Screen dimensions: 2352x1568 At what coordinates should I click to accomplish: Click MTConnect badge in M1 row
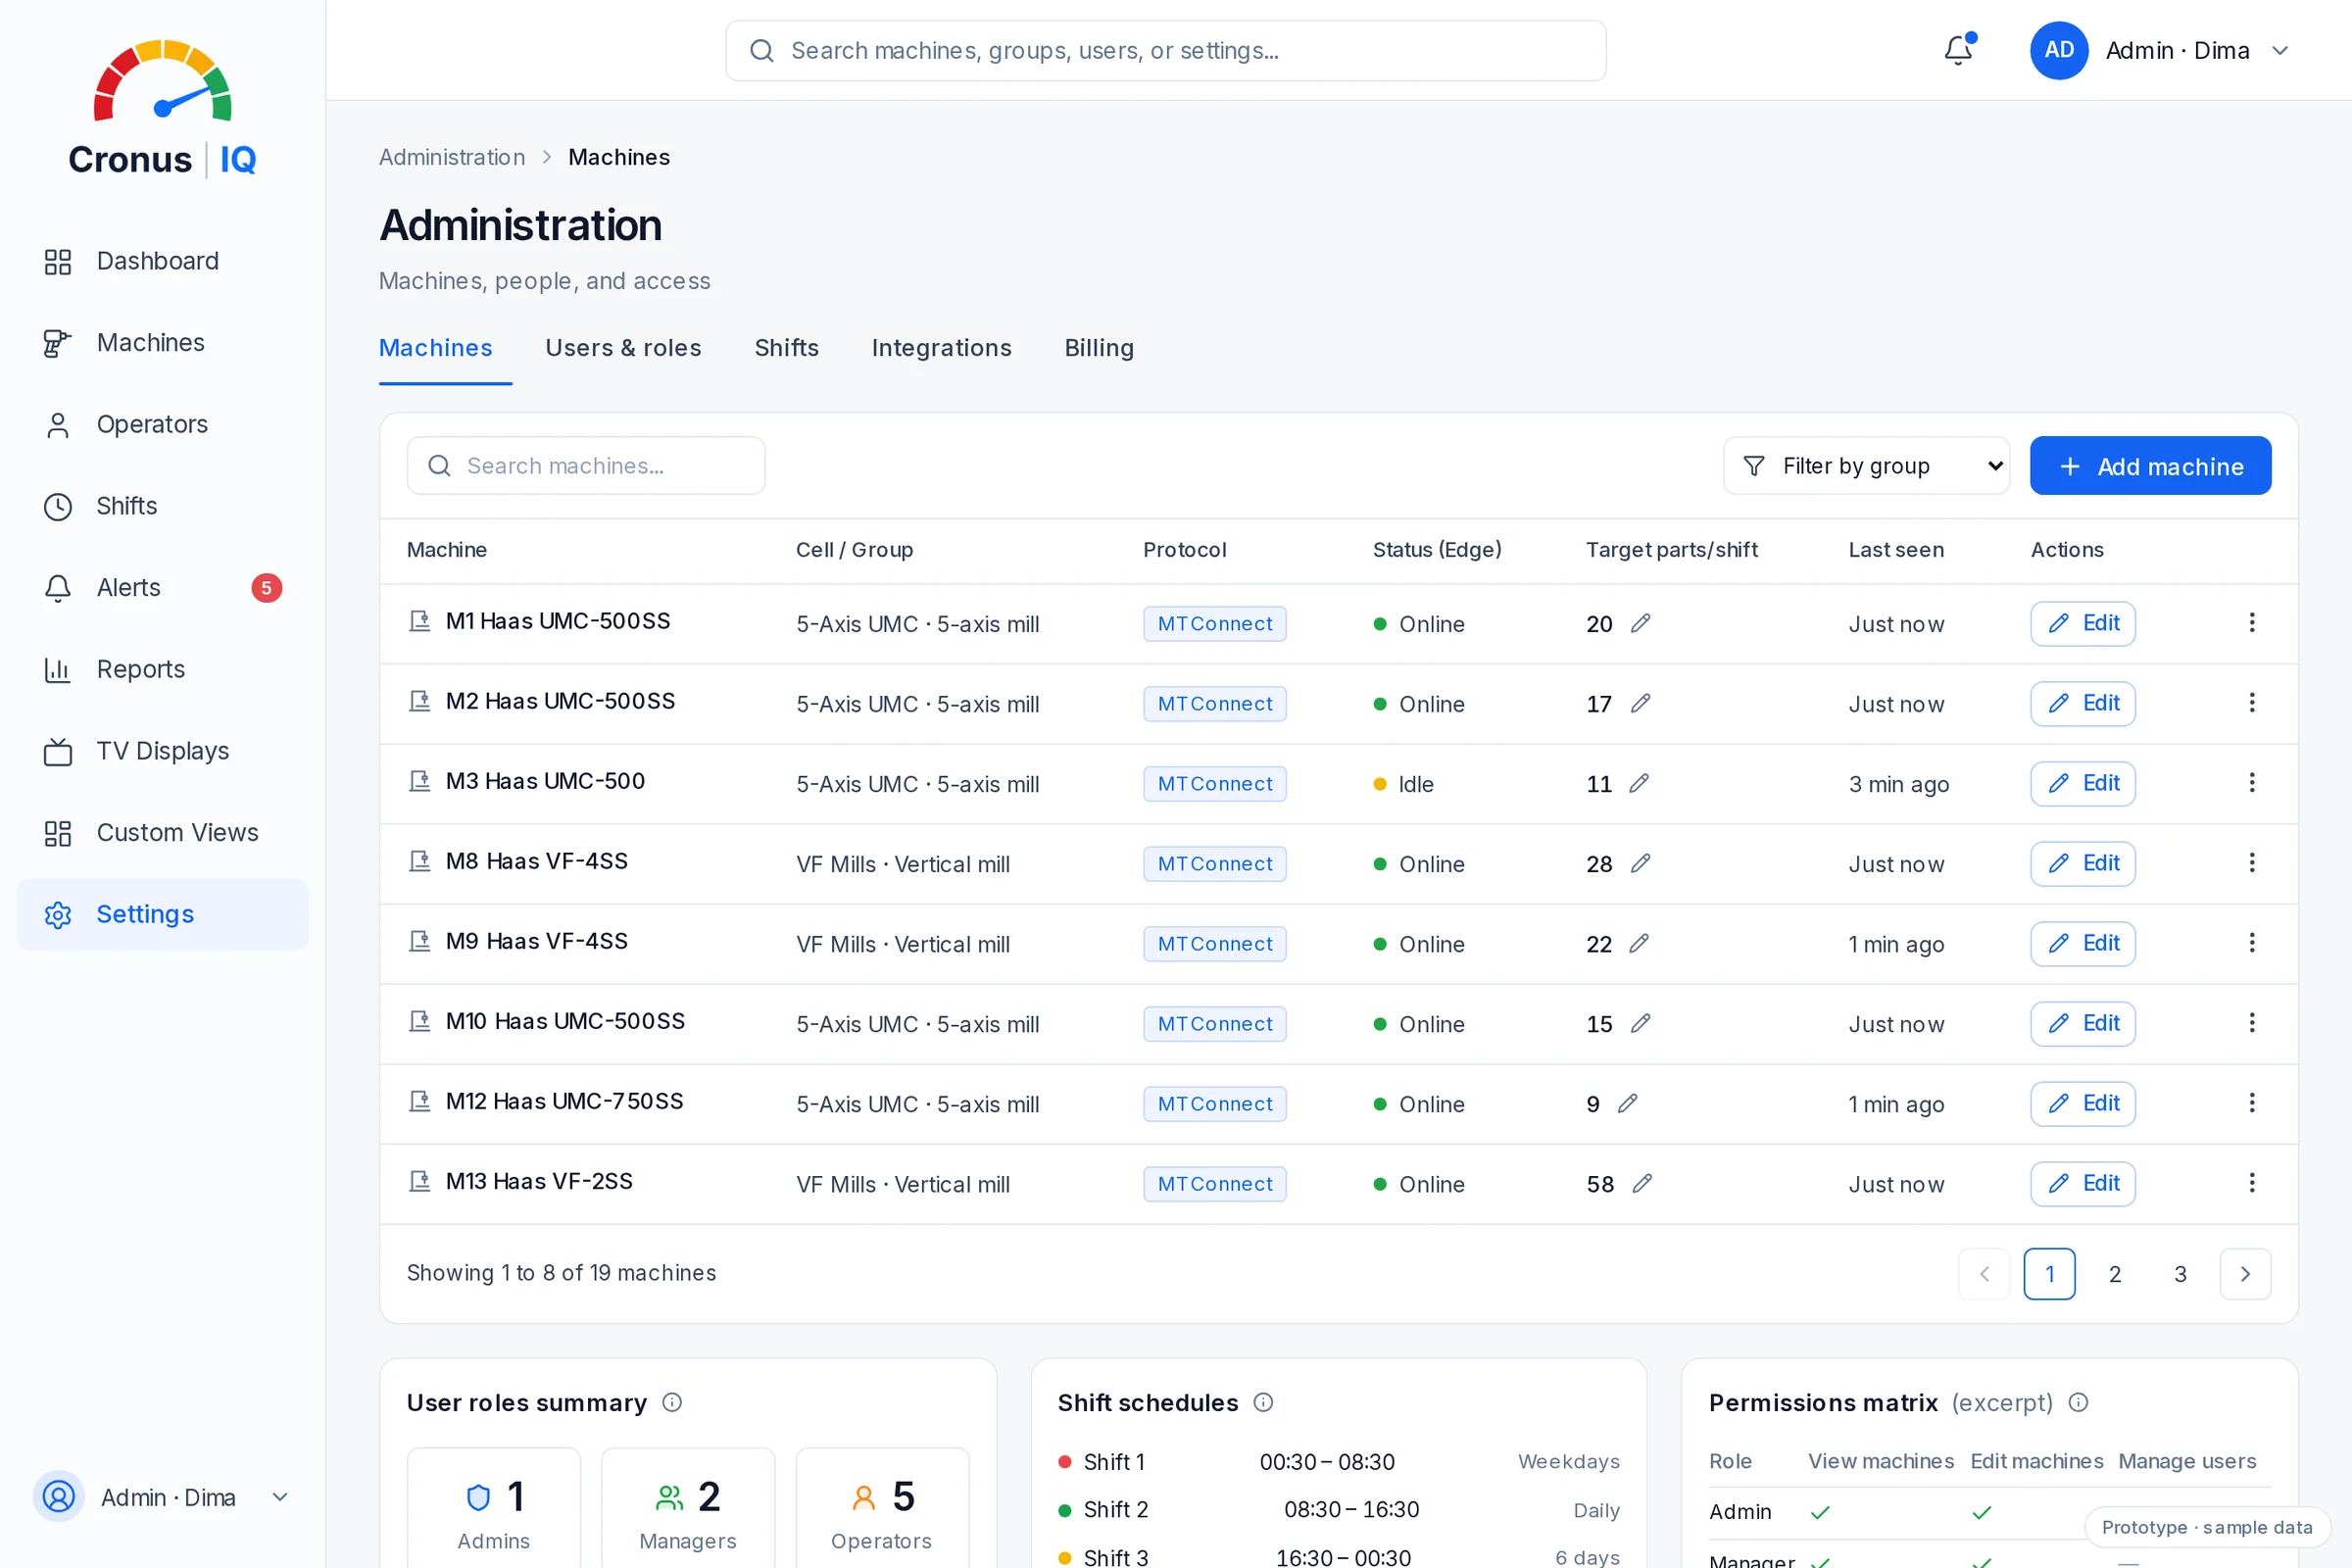tap(1215, 624)
